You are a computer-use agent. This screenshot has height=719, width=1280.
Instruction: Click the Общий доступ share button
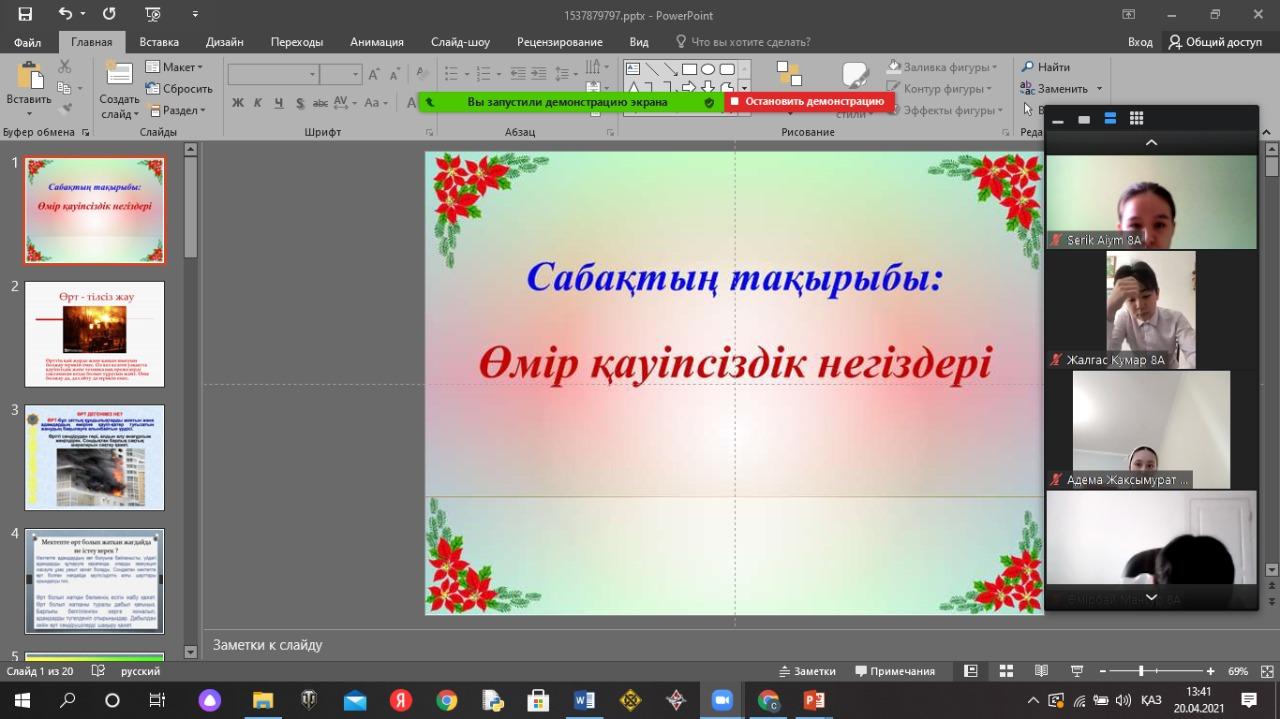point(1215,42)
